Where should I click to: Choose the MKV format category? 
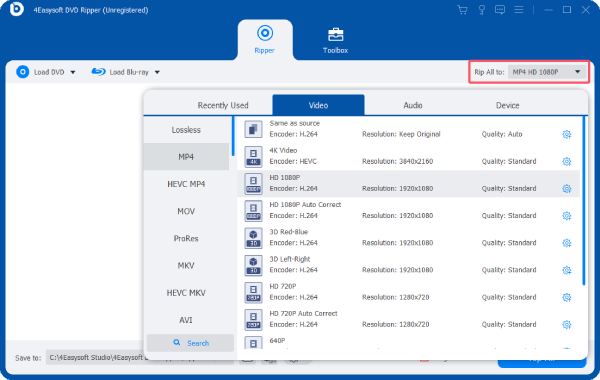[x=186, y=266]
